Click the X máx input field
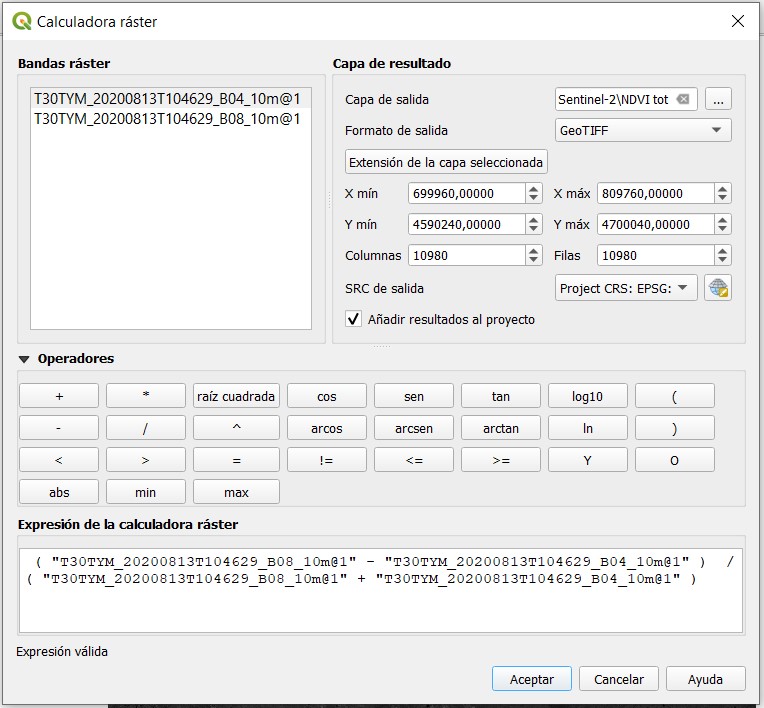The width and height of the screenshot is (764, 708). 656,193
